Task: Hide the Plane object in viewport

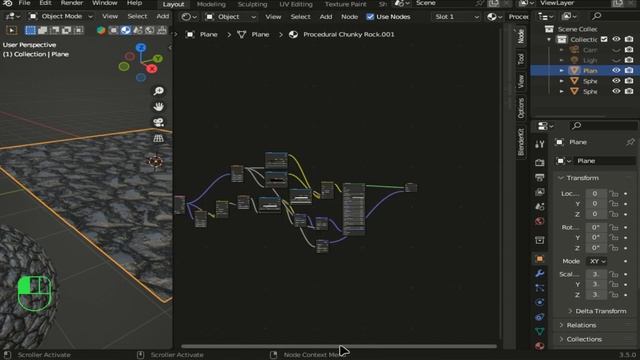Action: click(616, 70)
